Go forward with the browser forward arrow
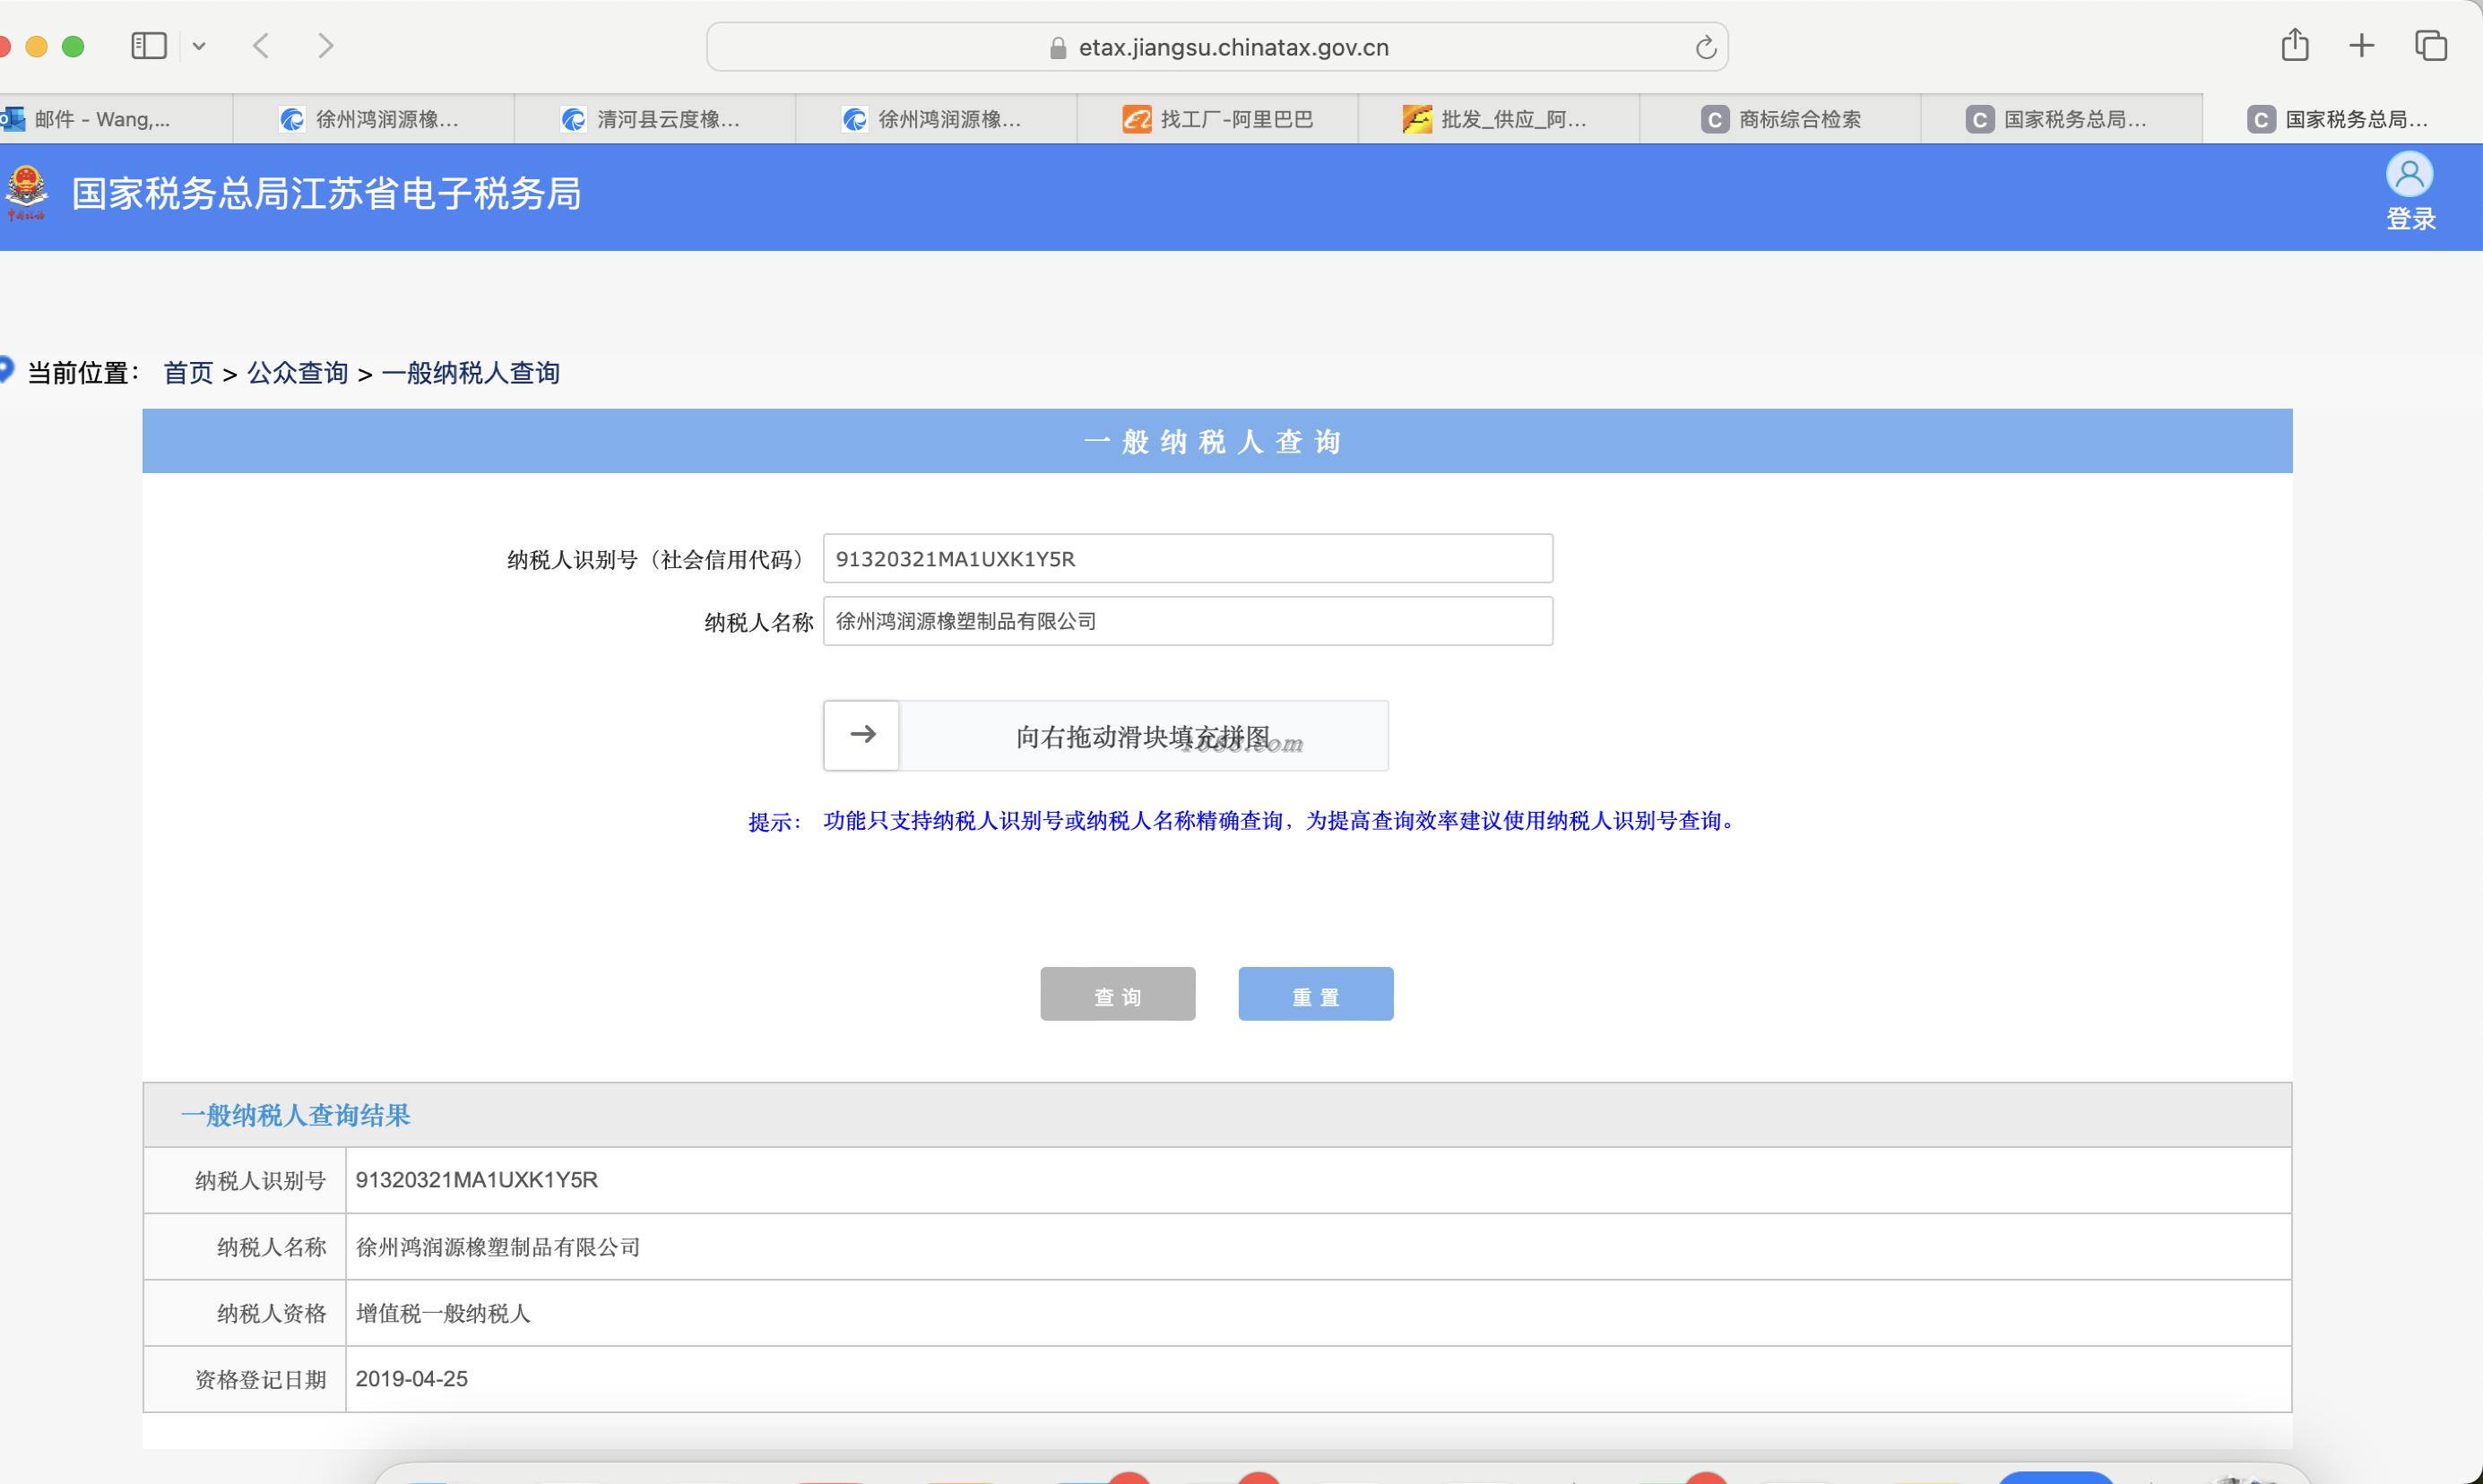 325,46
